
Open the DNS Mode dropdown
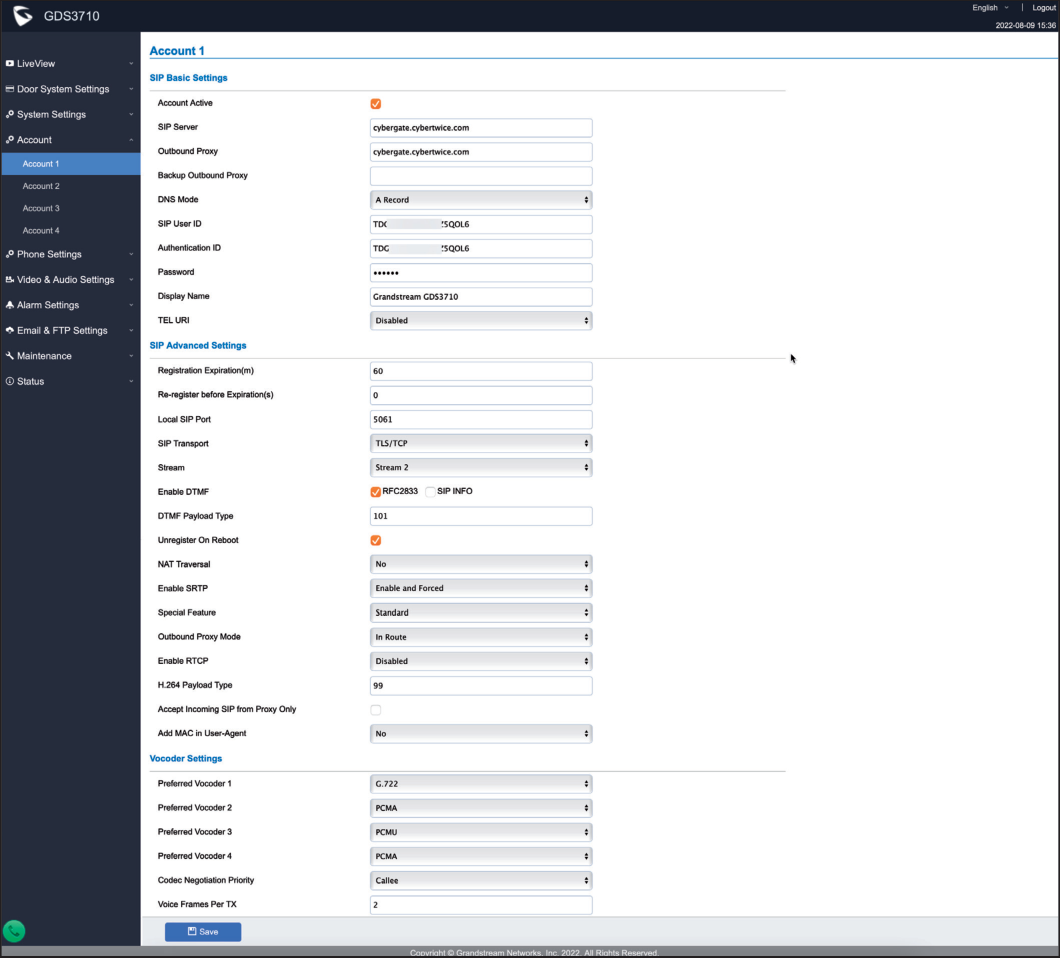(481, 199)
